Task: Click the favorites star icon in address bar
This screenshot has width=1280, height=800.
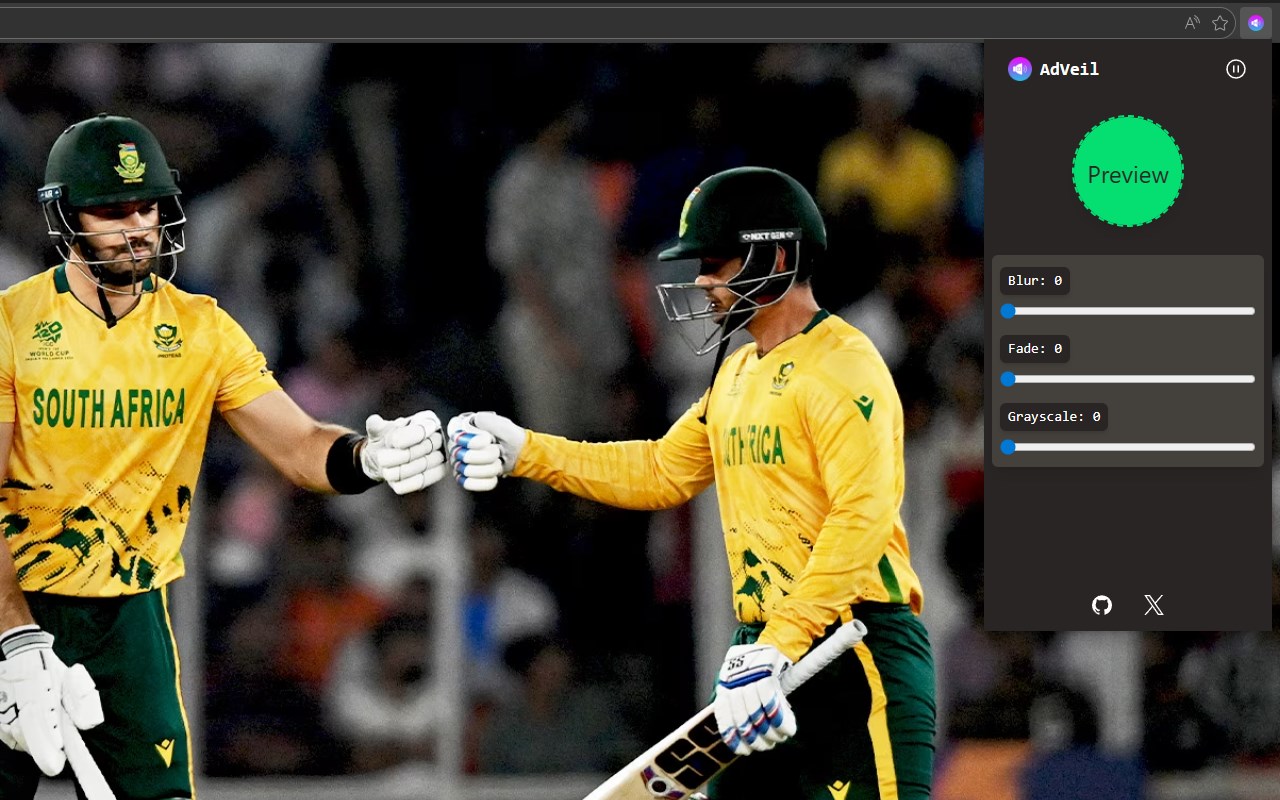Action: (x=1220, y=23)
